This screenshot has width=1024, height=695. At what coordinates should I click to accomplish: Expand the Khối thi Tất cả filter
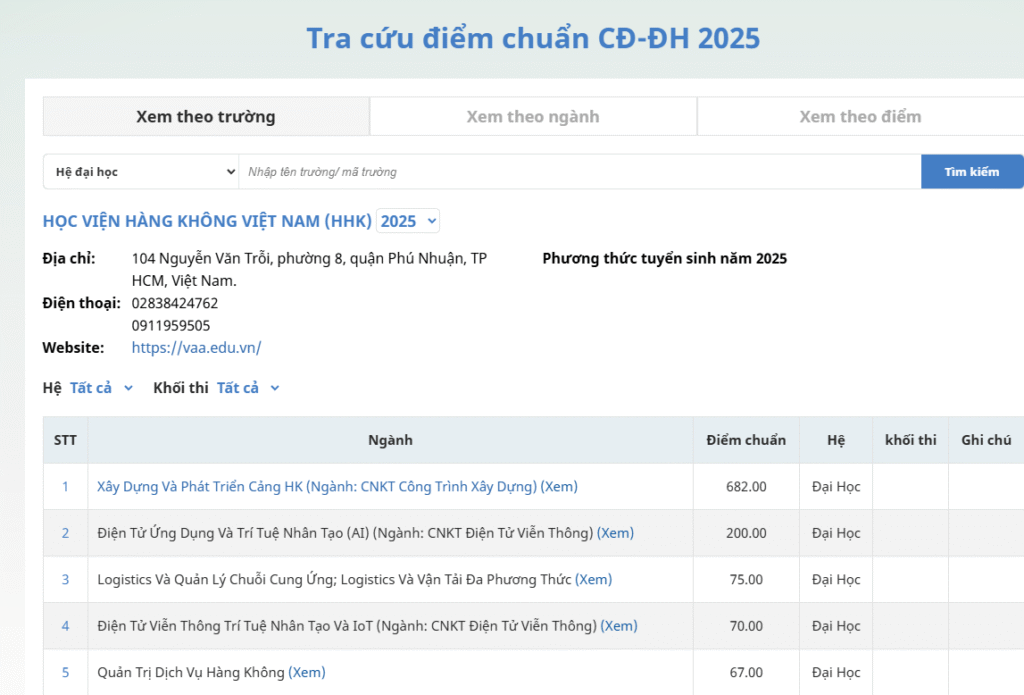pyautogui.click(x=247, y=388)
